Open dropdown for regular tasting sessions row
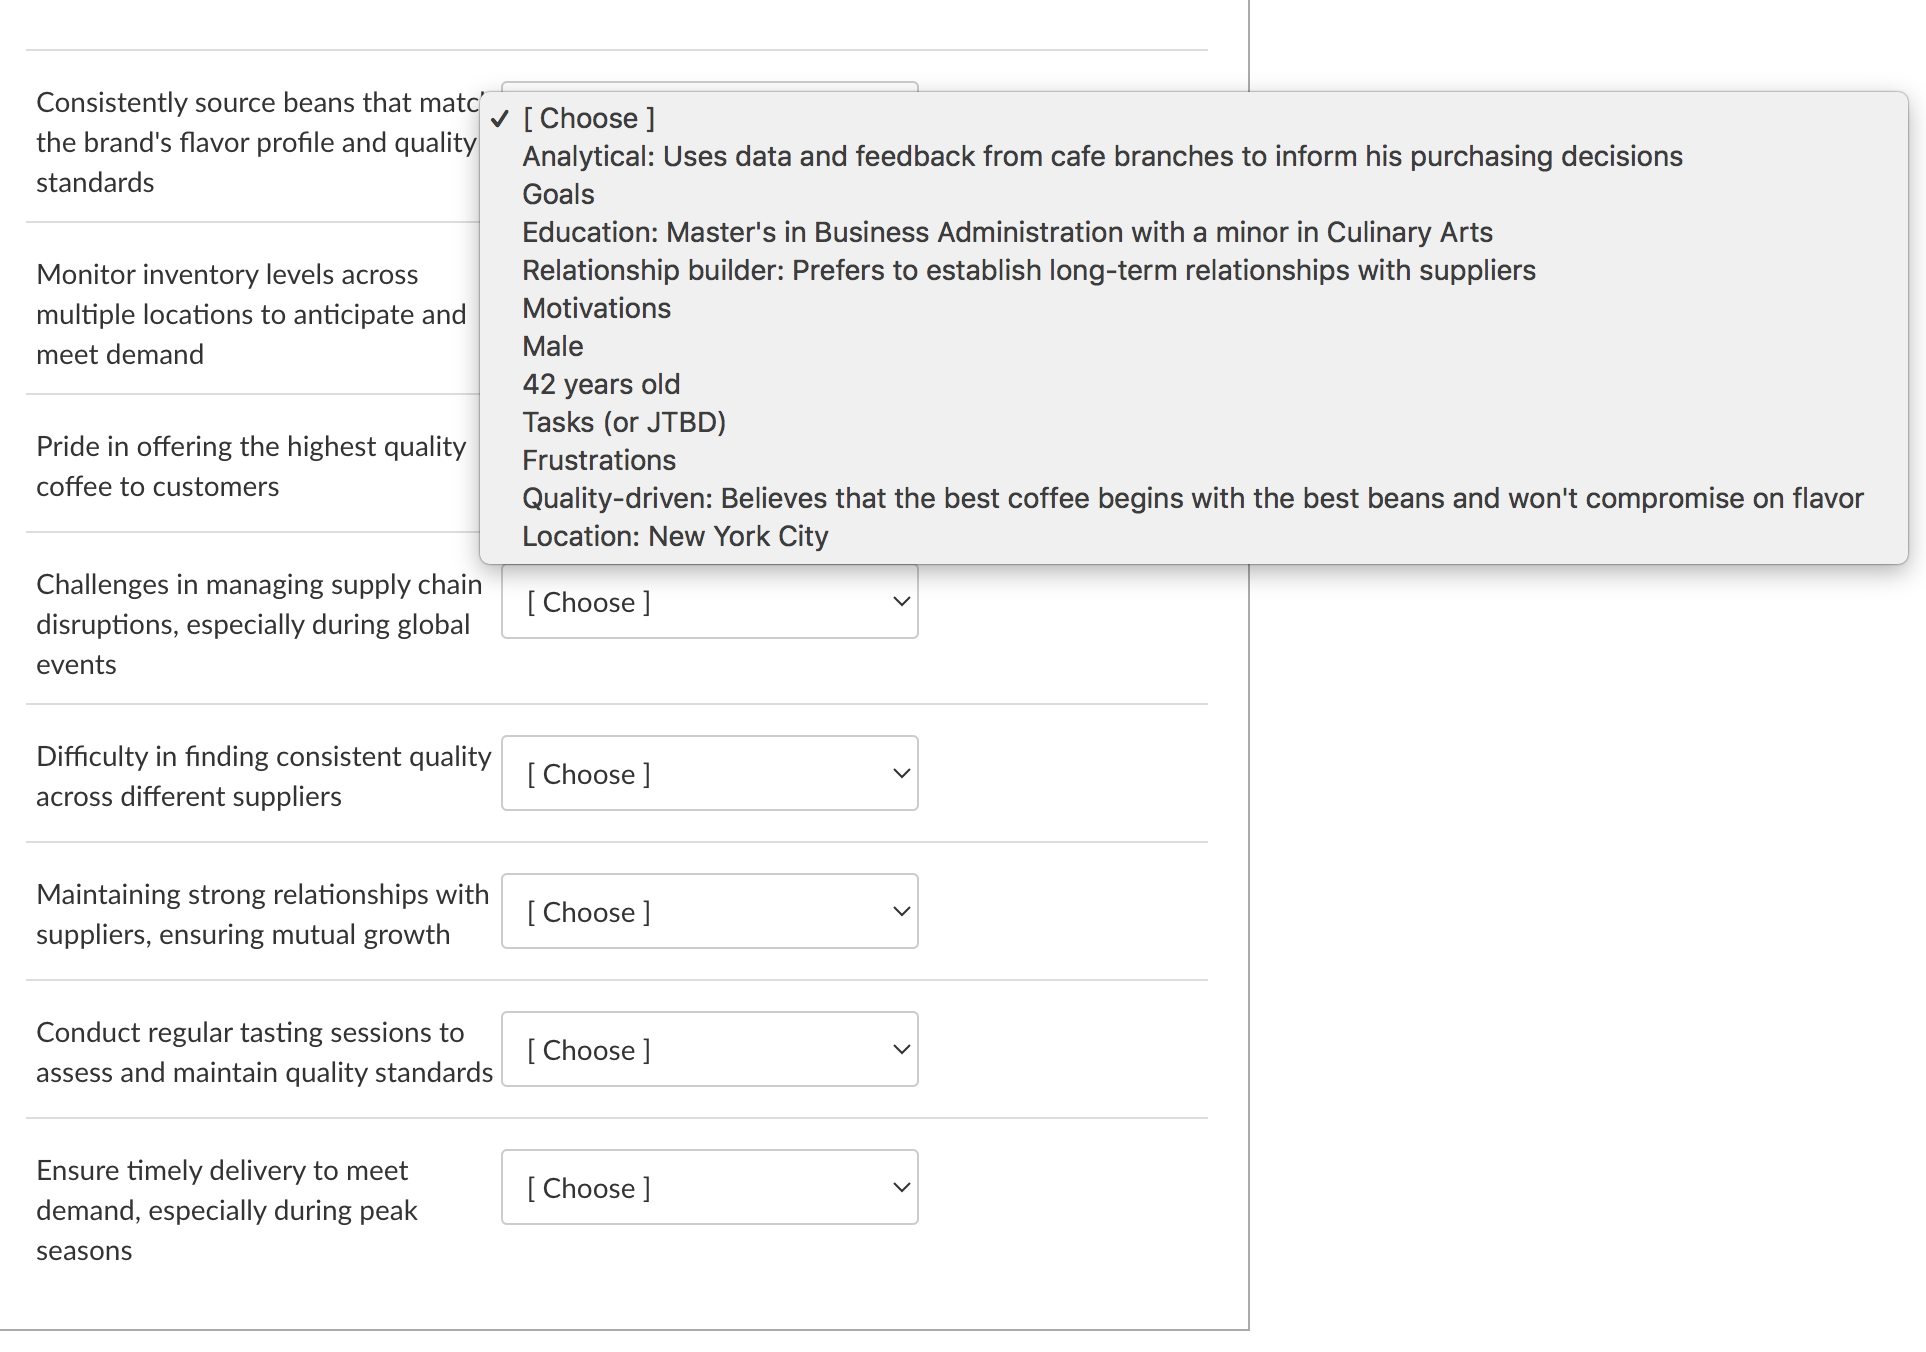 [x=709, y=1050]
